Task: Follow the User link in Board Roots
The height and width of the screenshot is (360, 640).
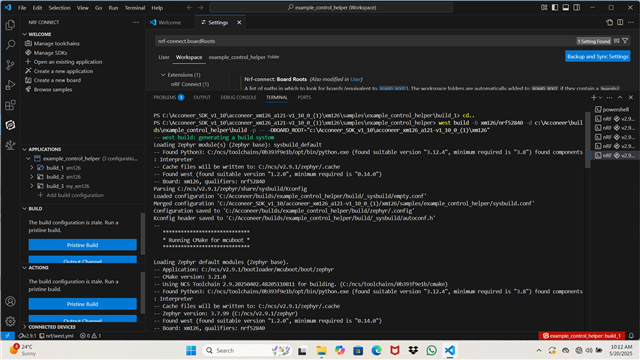Action: pyautogui.click(x=356, y=79)
